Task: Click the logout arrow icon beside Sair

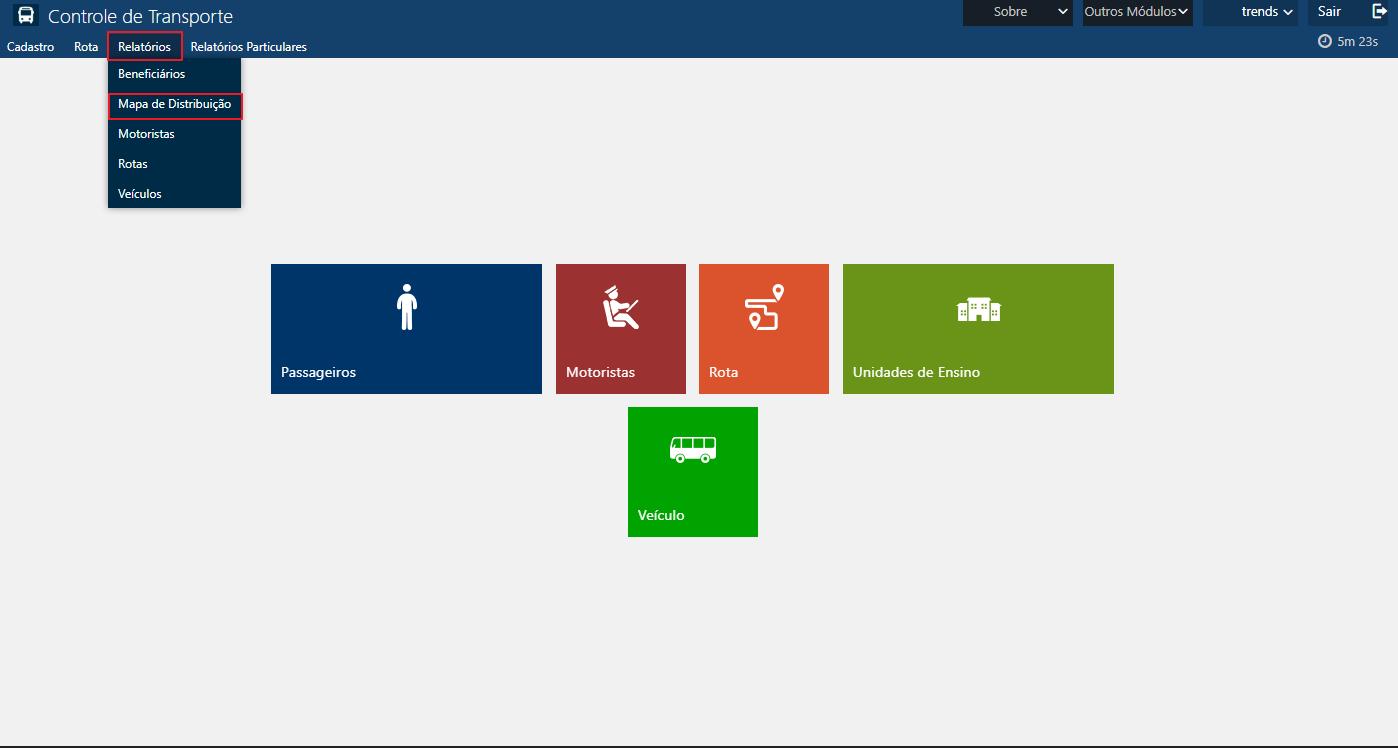Action: pos(1380,12)
